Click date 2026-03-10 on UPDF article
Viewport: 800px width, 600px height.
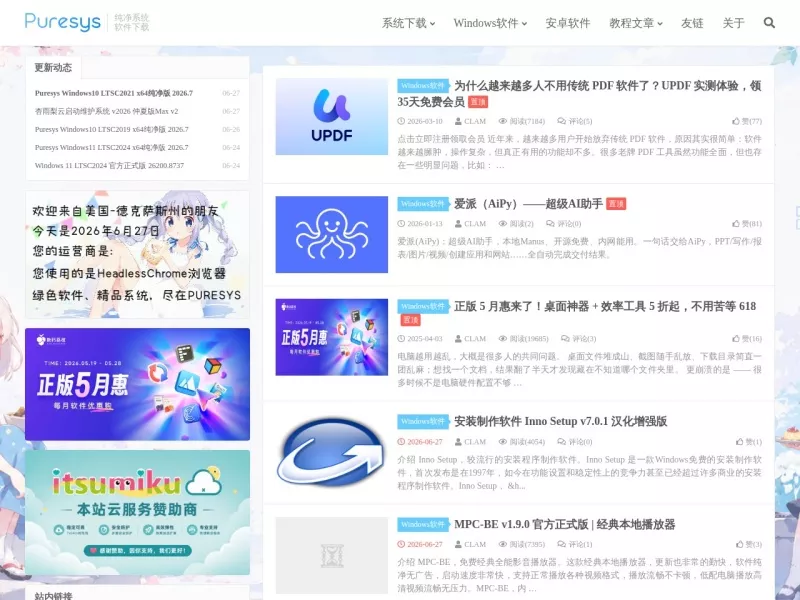tap(420, 121)
